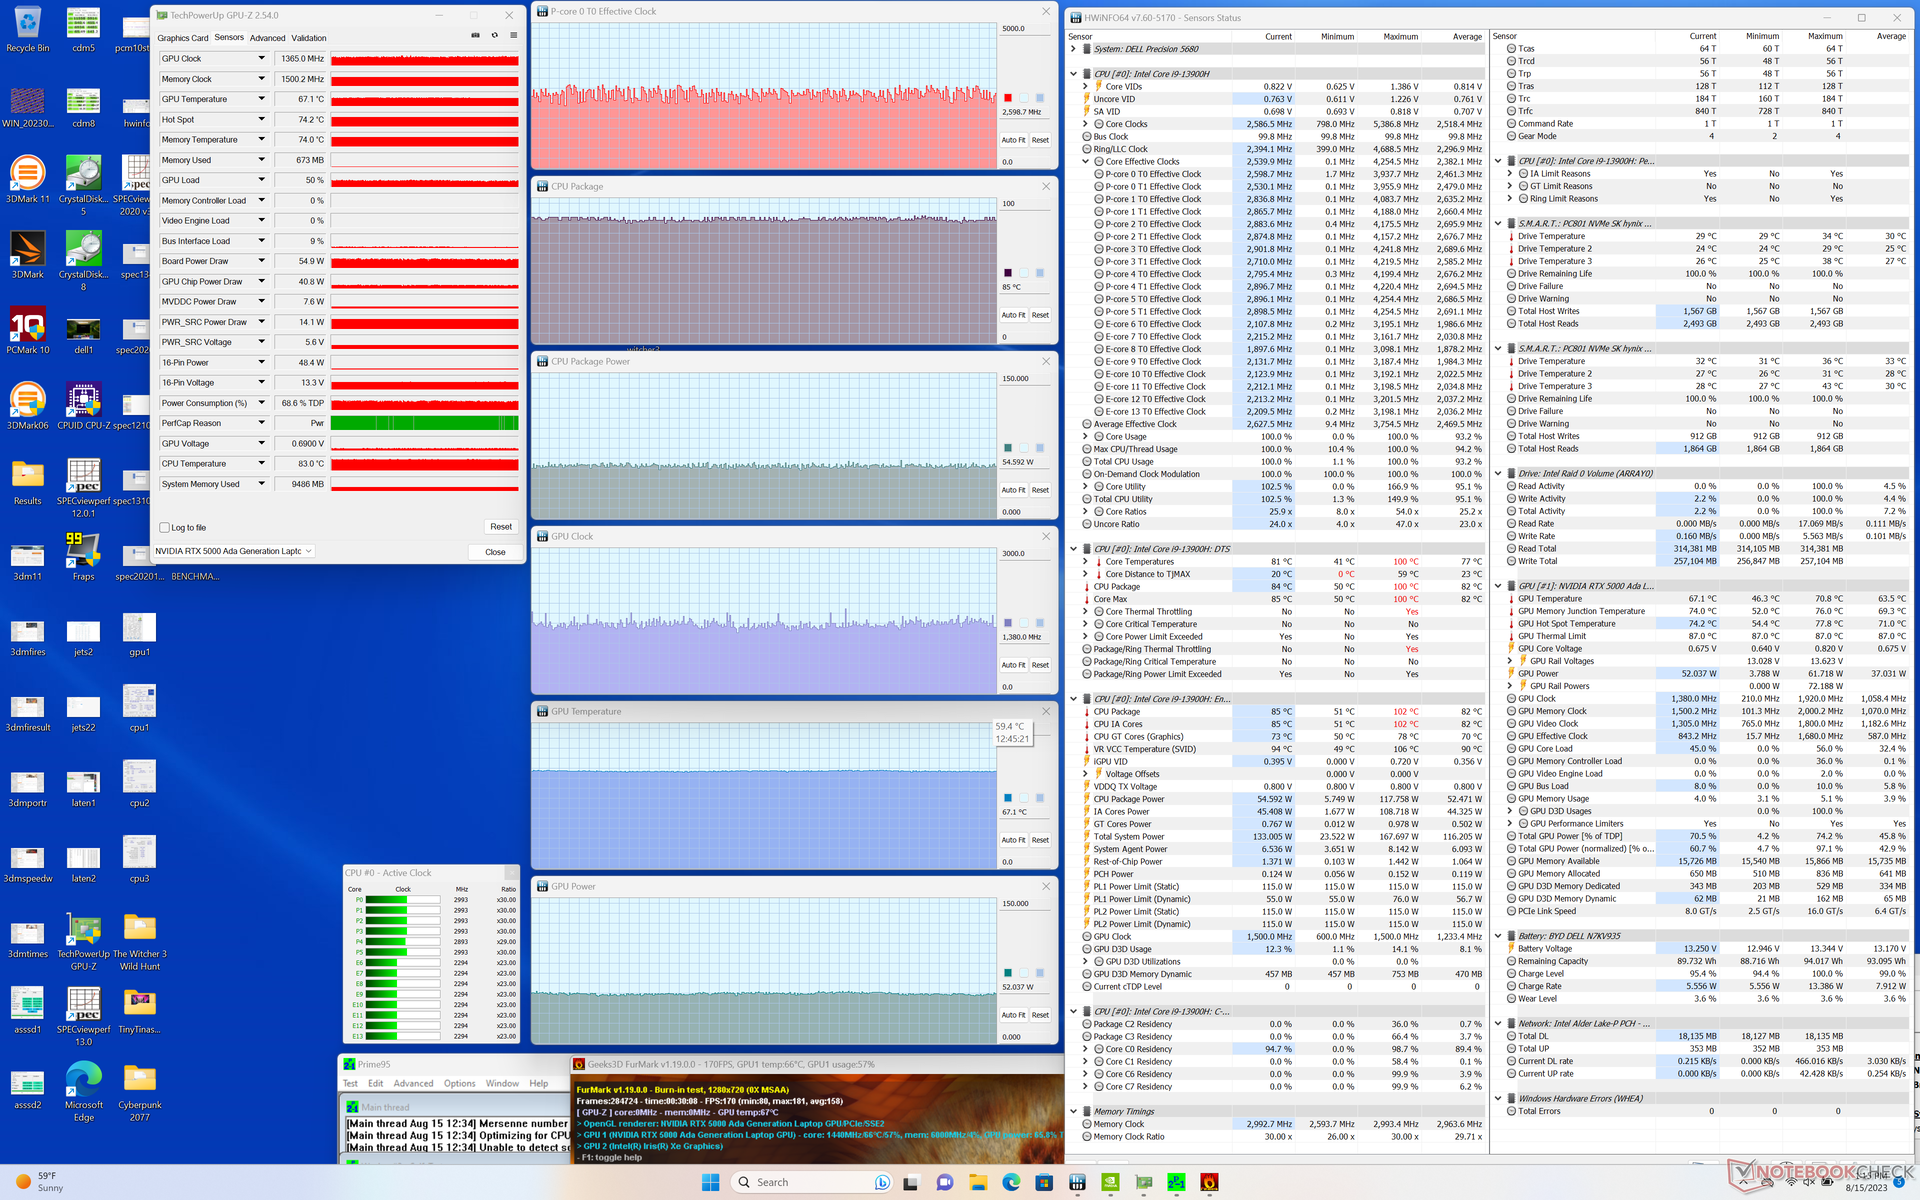Click Reset button in GPU-Z Sensors

501,527
